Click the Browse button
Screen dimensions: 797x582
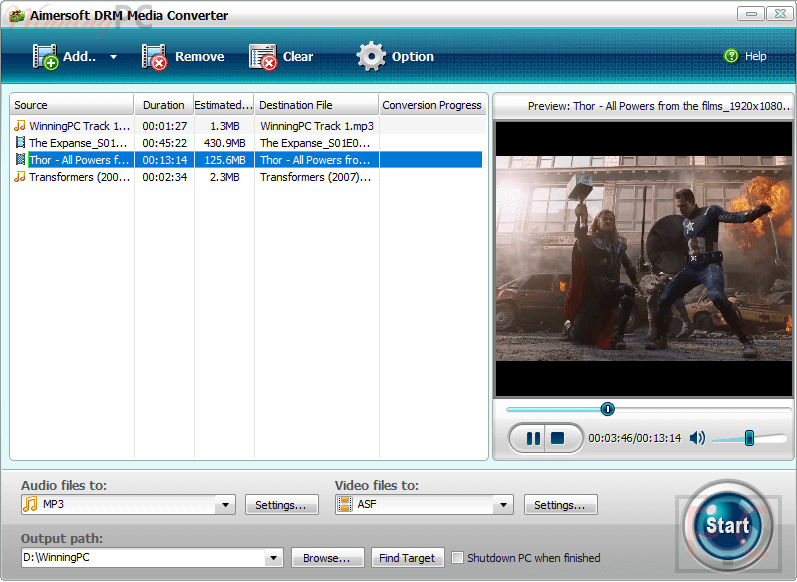click(327, 558)
